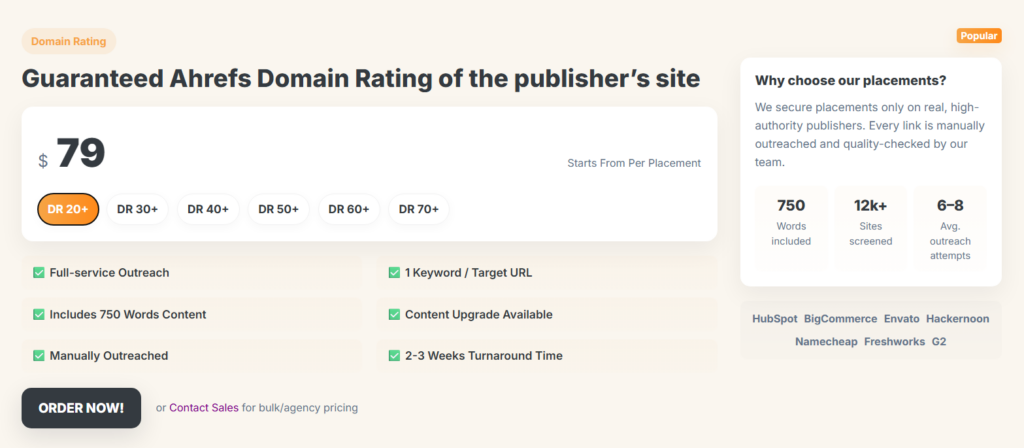
Task: Click the 12k+ Sites screened stat card
Action: (x=870, y=227)
